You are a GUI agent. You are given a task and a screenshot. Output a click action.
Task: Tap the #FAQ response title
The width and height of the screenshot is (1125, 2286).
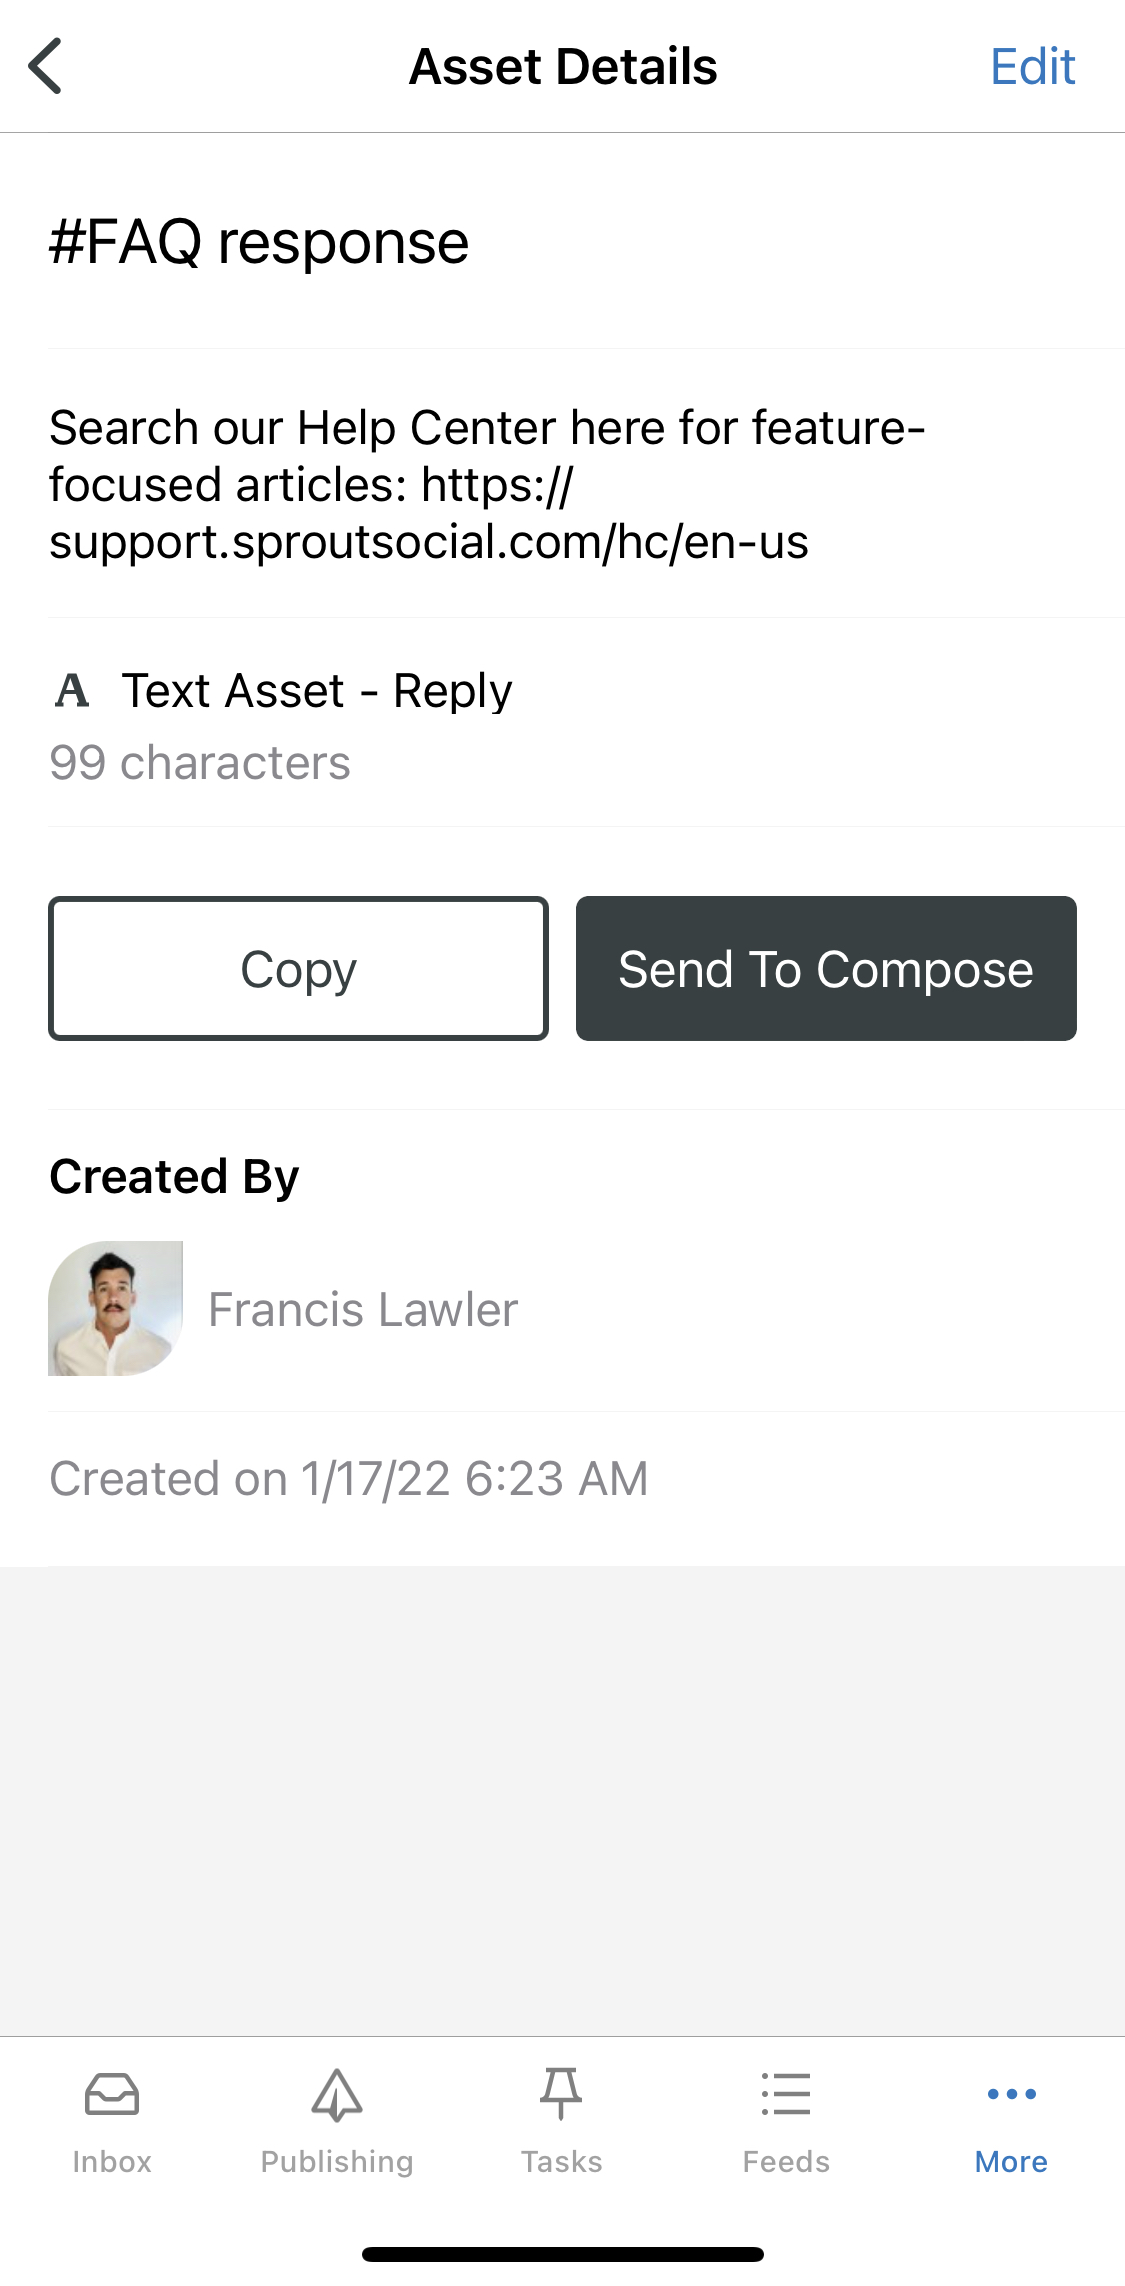259,242
